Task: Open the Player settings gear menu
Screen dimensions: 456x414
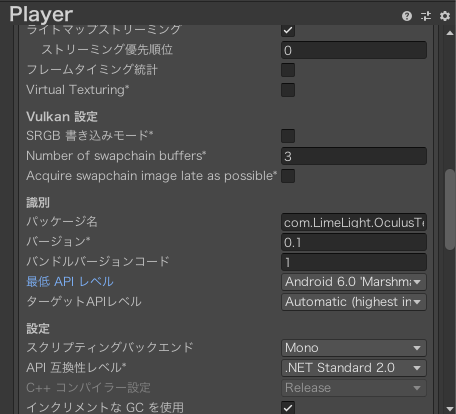Action: [x=445, y=16]
